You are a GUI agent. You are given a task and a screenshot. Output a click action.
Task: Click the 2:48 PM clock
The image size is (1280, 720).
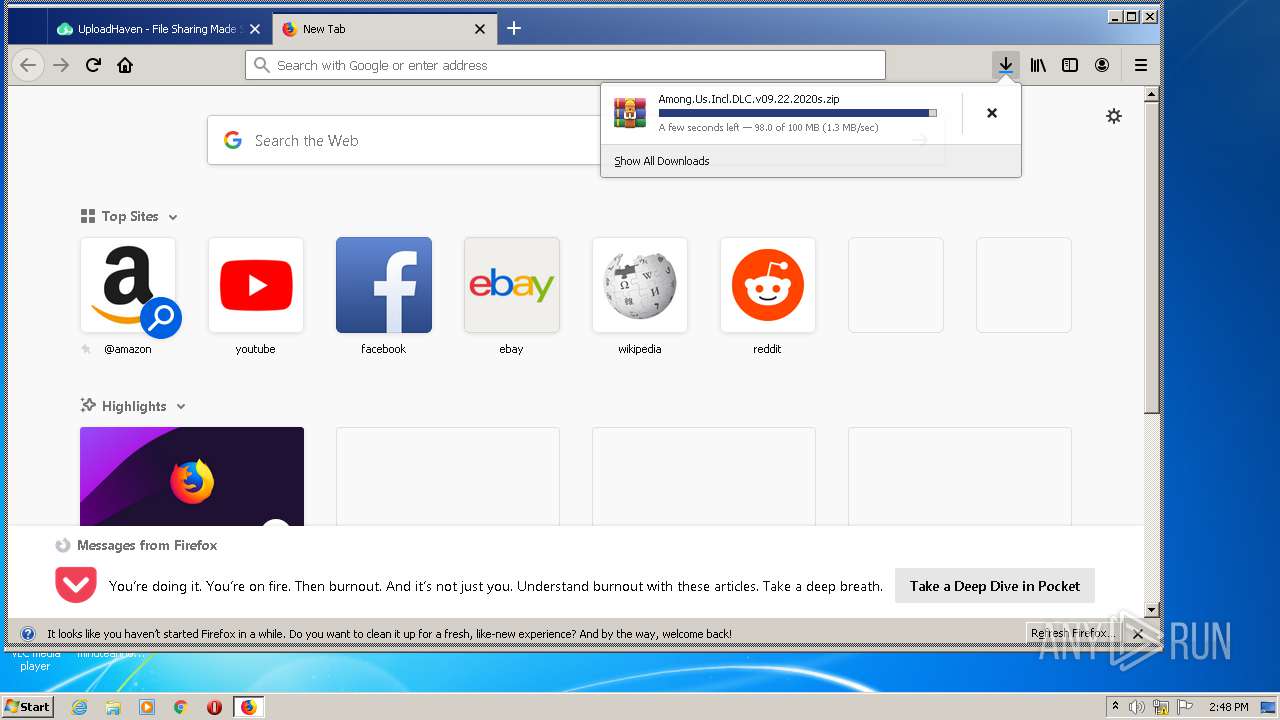click(x=1228, y=707)
